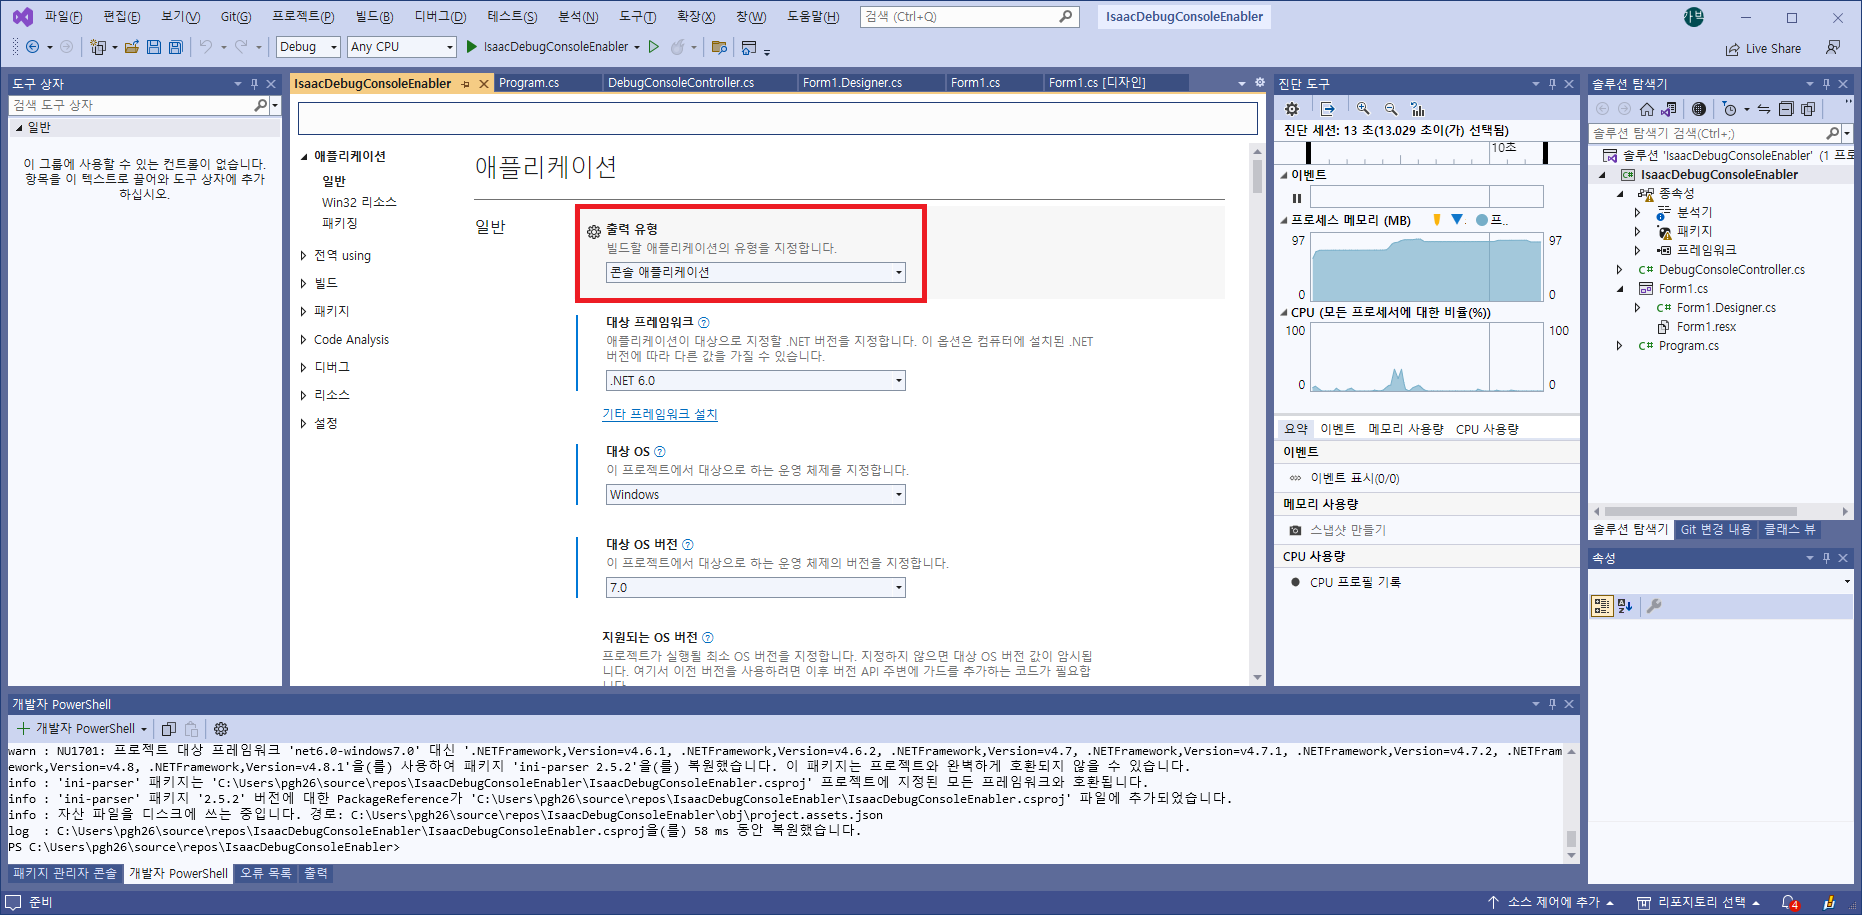Click the property pages wrench icon
This screenshot has width=1862, height=915.
click(1654, 606)
